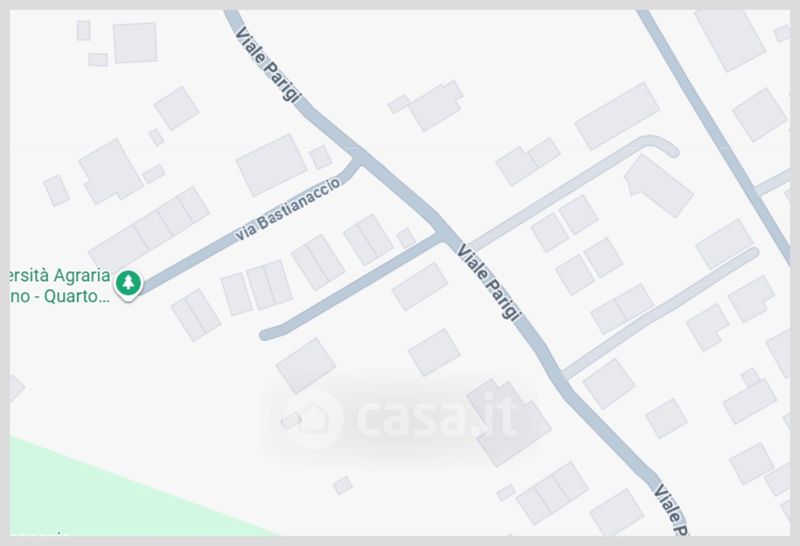Click the Viale Parigi and via Bastianaccio junction

pyautogui.click(x=361, y=157)
